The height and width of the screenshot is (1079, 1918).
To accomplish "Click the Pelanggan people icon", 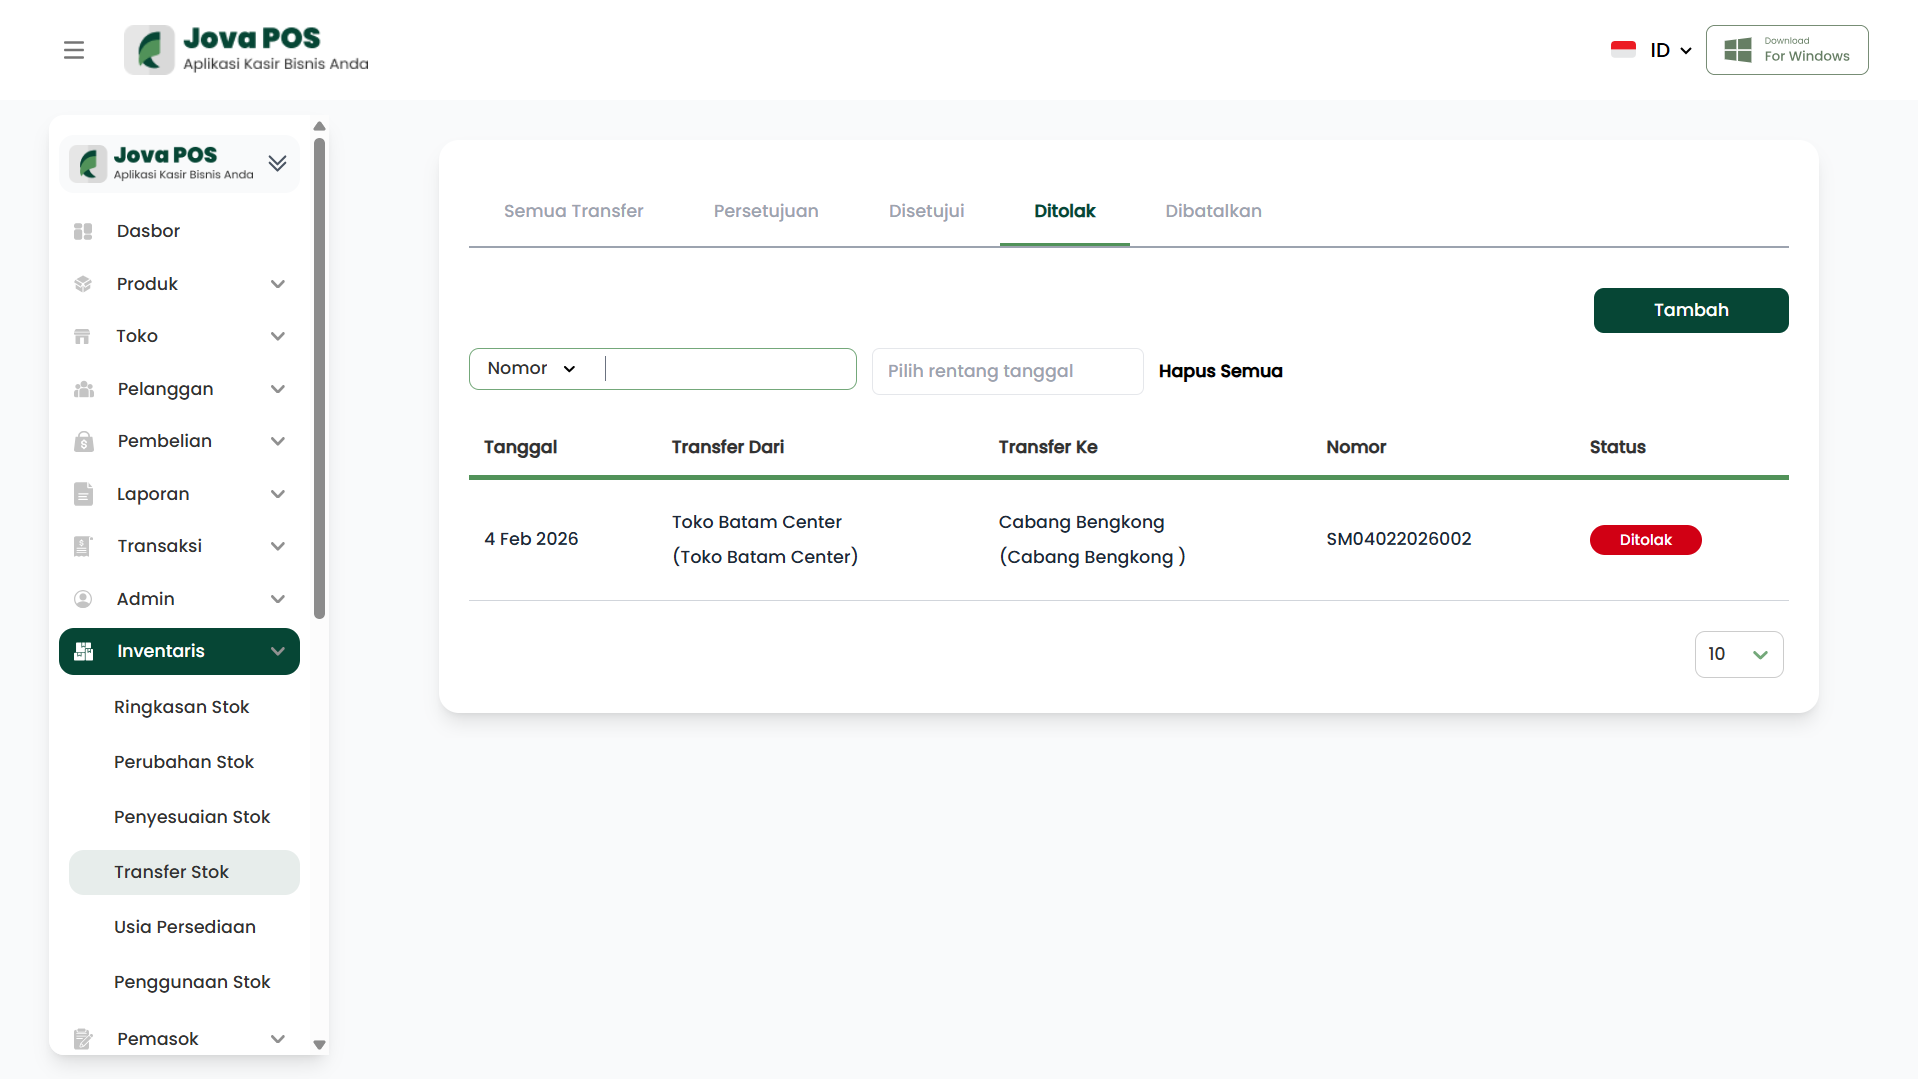I will click(83, 389).
